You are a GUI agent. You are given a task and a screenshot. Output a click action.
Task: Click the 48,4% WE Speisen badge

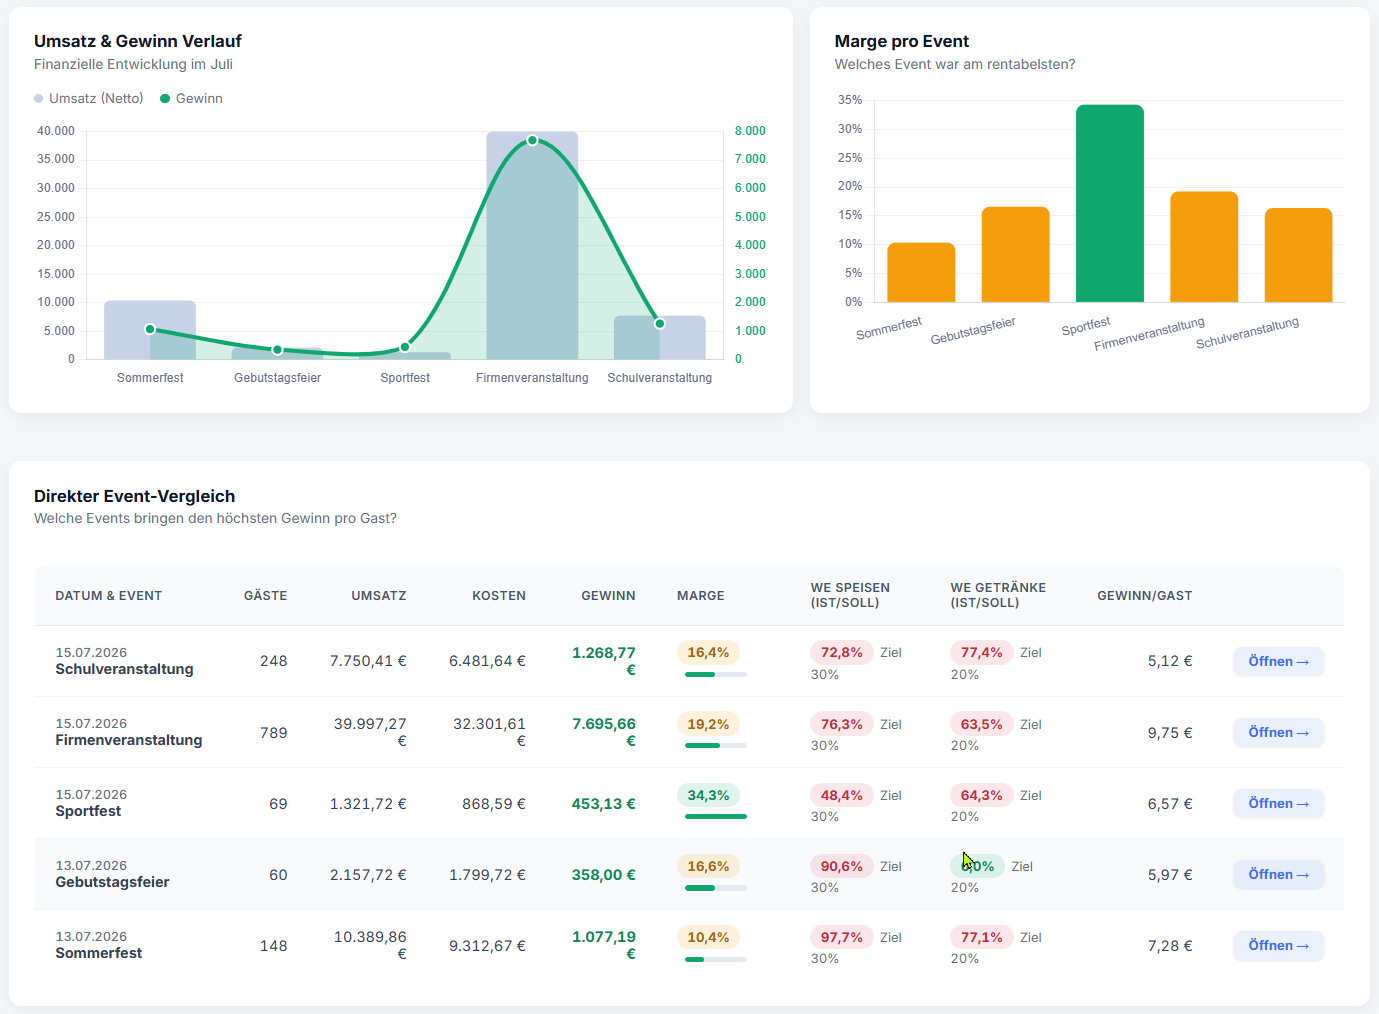click(842, 795)
